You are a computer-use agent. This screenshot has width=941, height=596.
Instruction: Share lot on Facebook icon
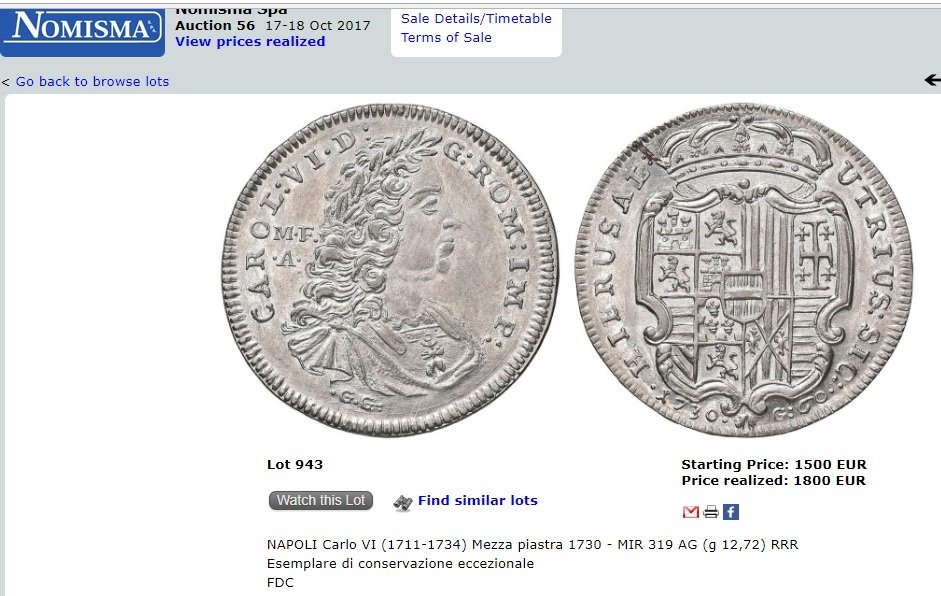(x=731, y=511)
